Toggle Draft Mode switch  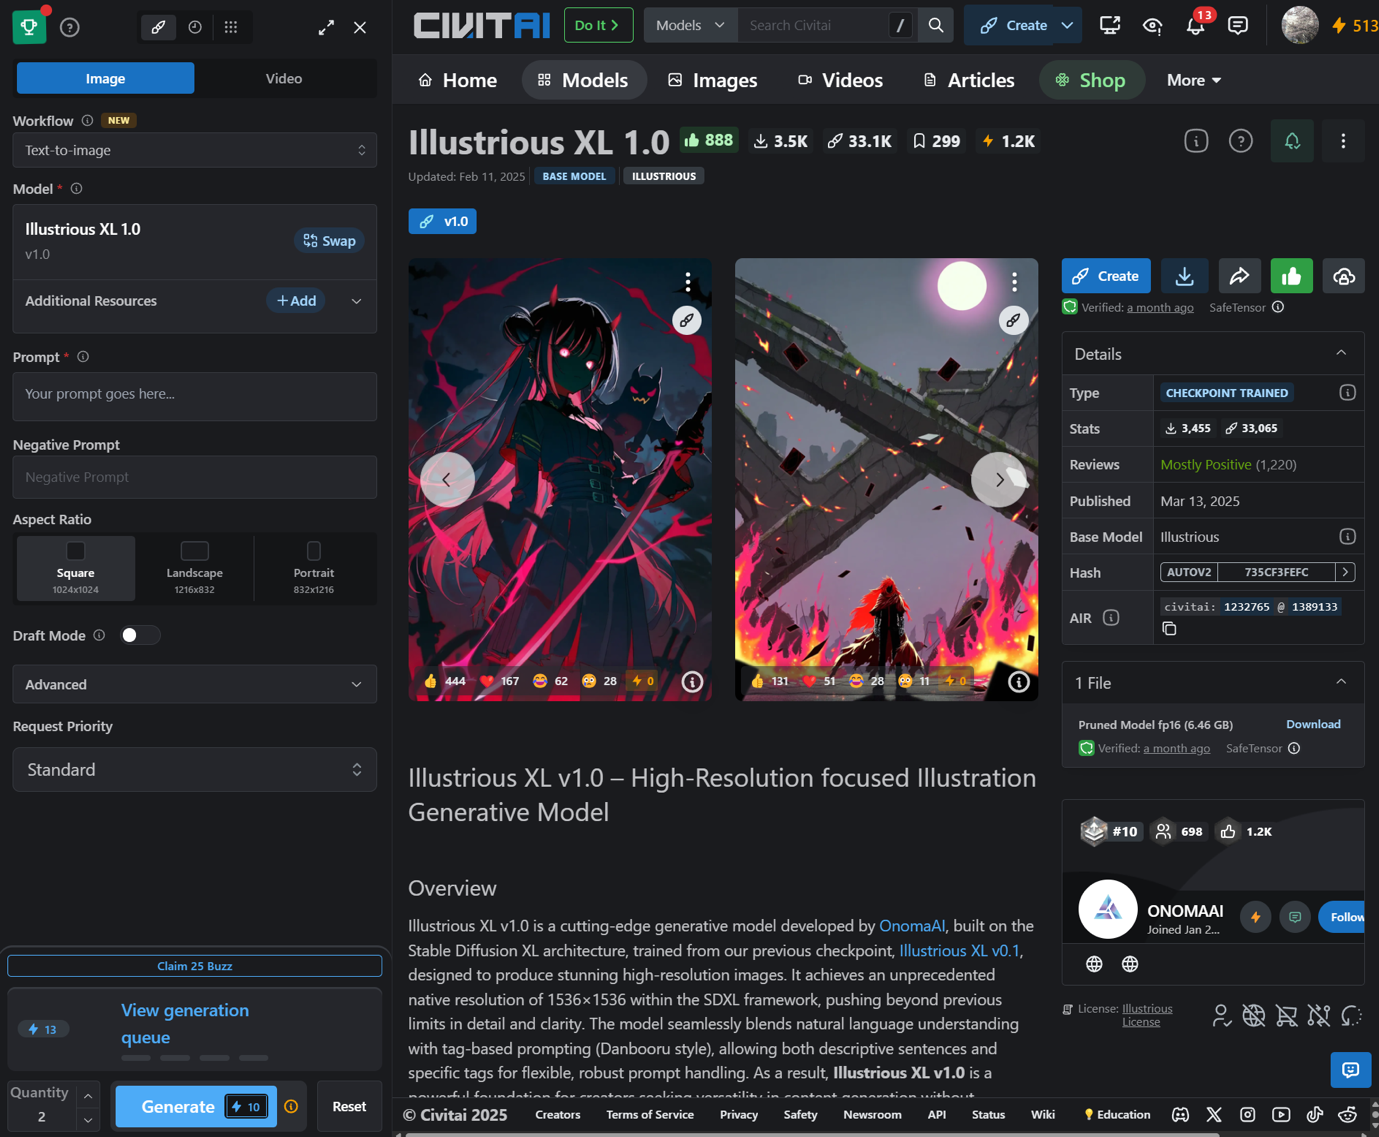tap(139, 635)
